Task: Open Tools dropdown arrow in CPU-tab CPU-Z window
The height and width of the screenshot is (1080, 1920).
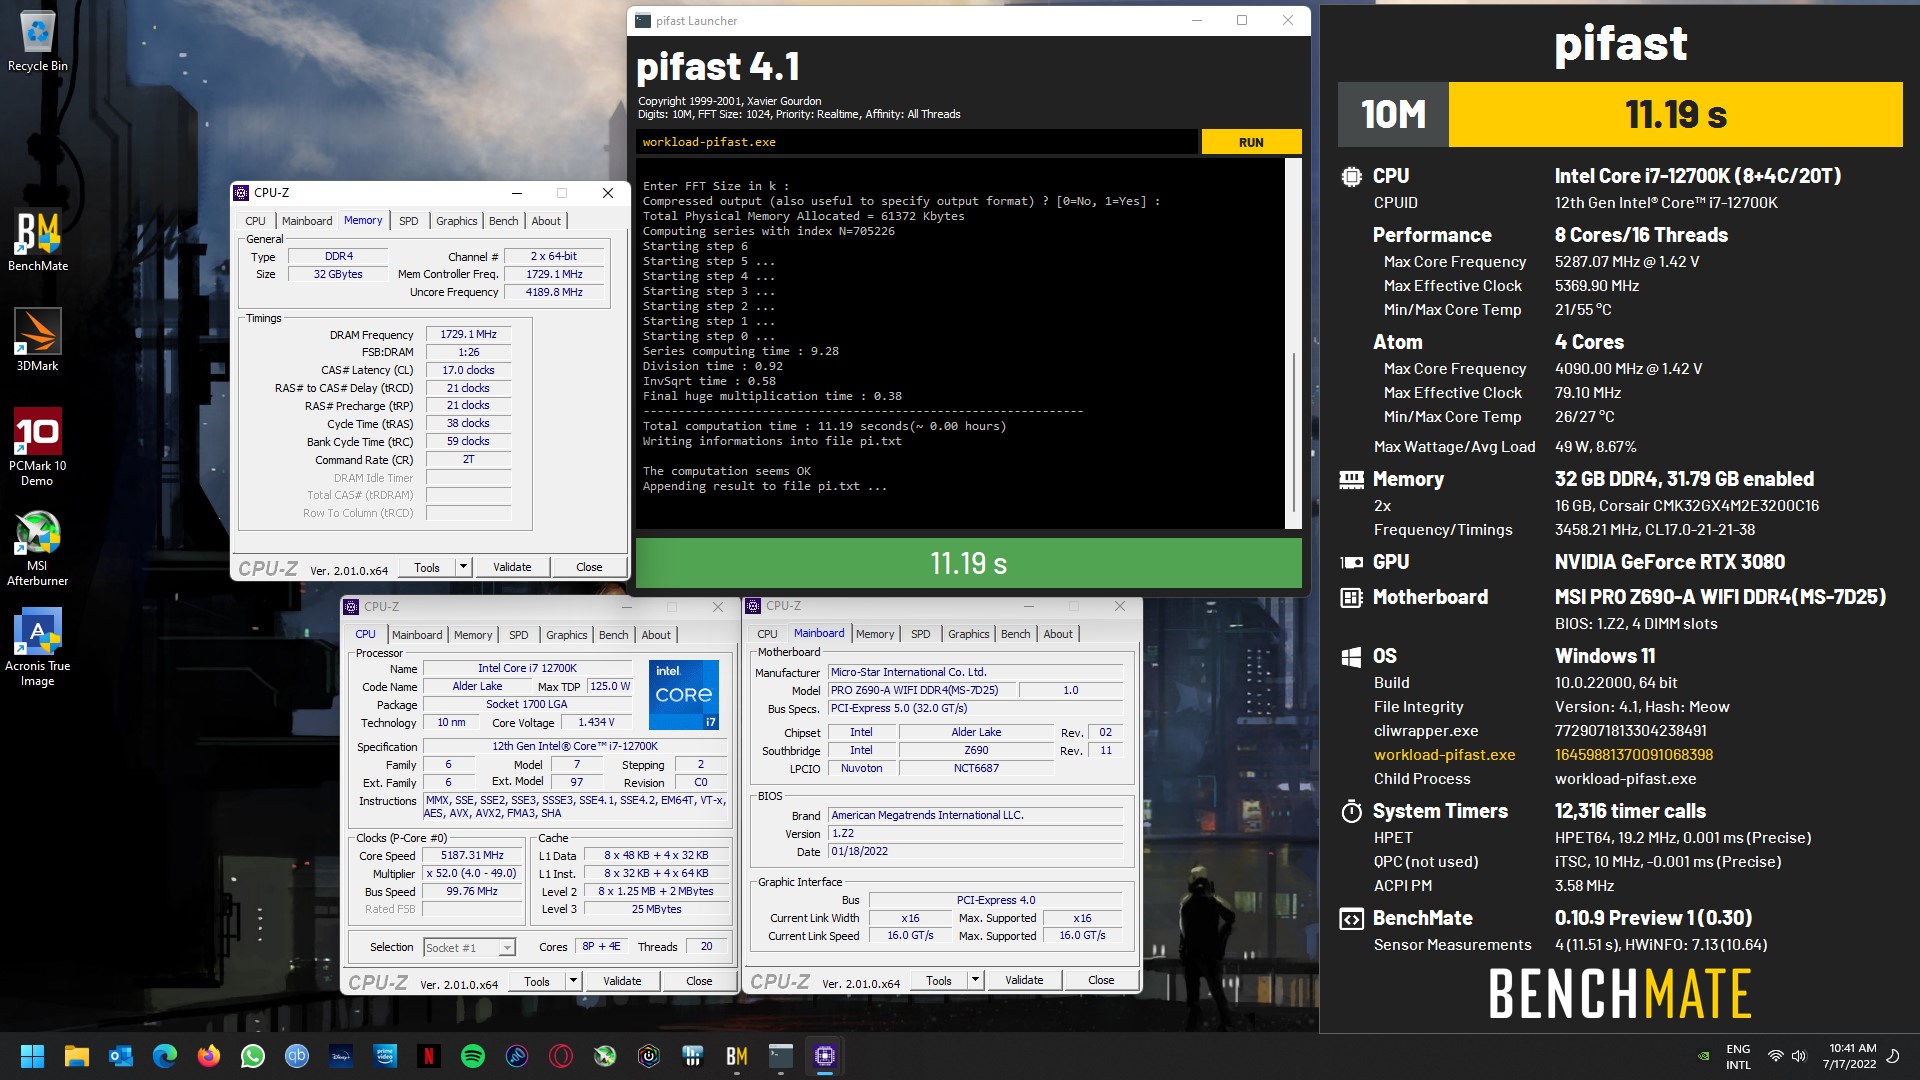Action: [573, 981]
